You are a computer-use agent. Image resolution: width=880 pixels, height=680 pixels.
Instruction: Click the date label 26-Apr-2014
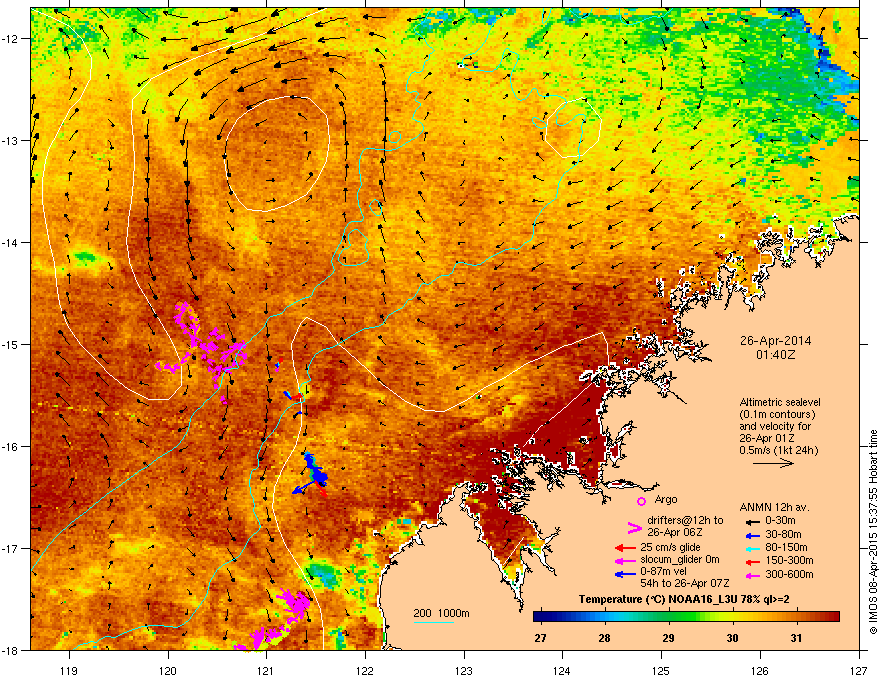[775, 341]
